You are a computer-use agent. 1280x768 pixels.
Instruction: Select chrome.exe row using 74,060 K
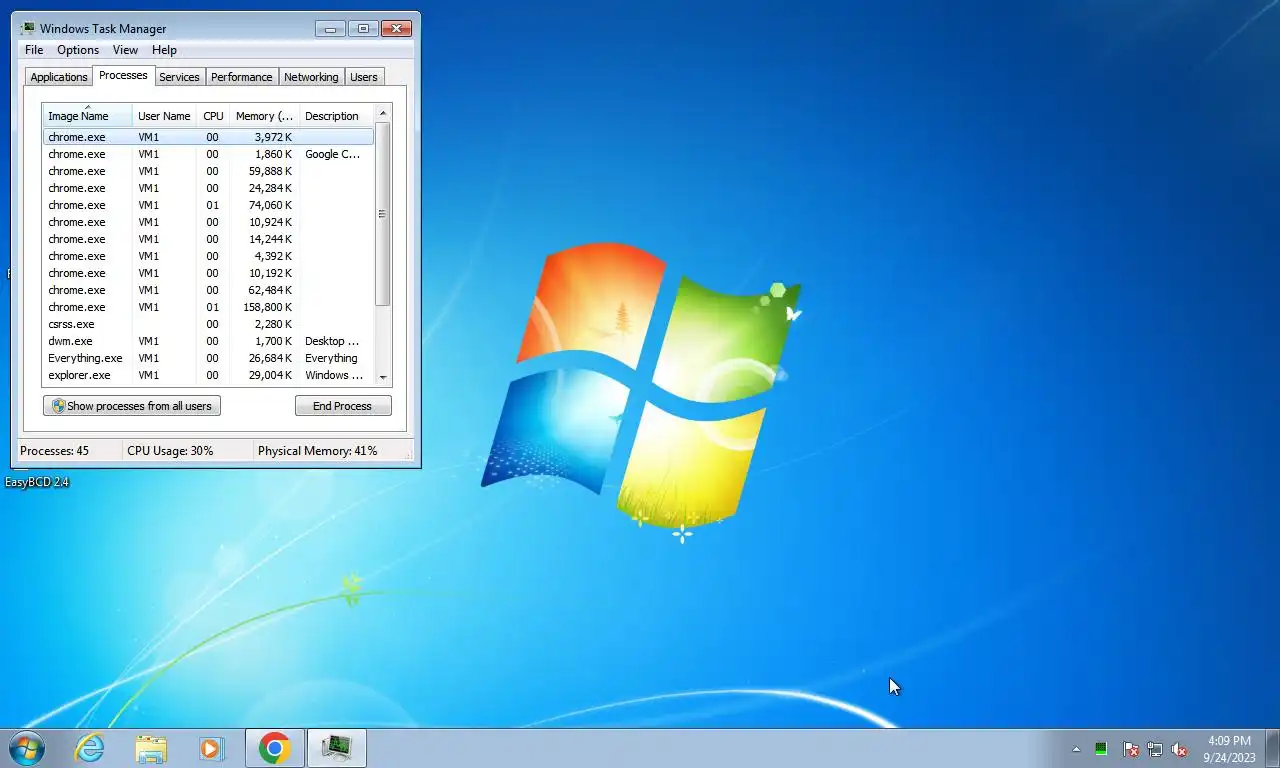pos(208,205)
